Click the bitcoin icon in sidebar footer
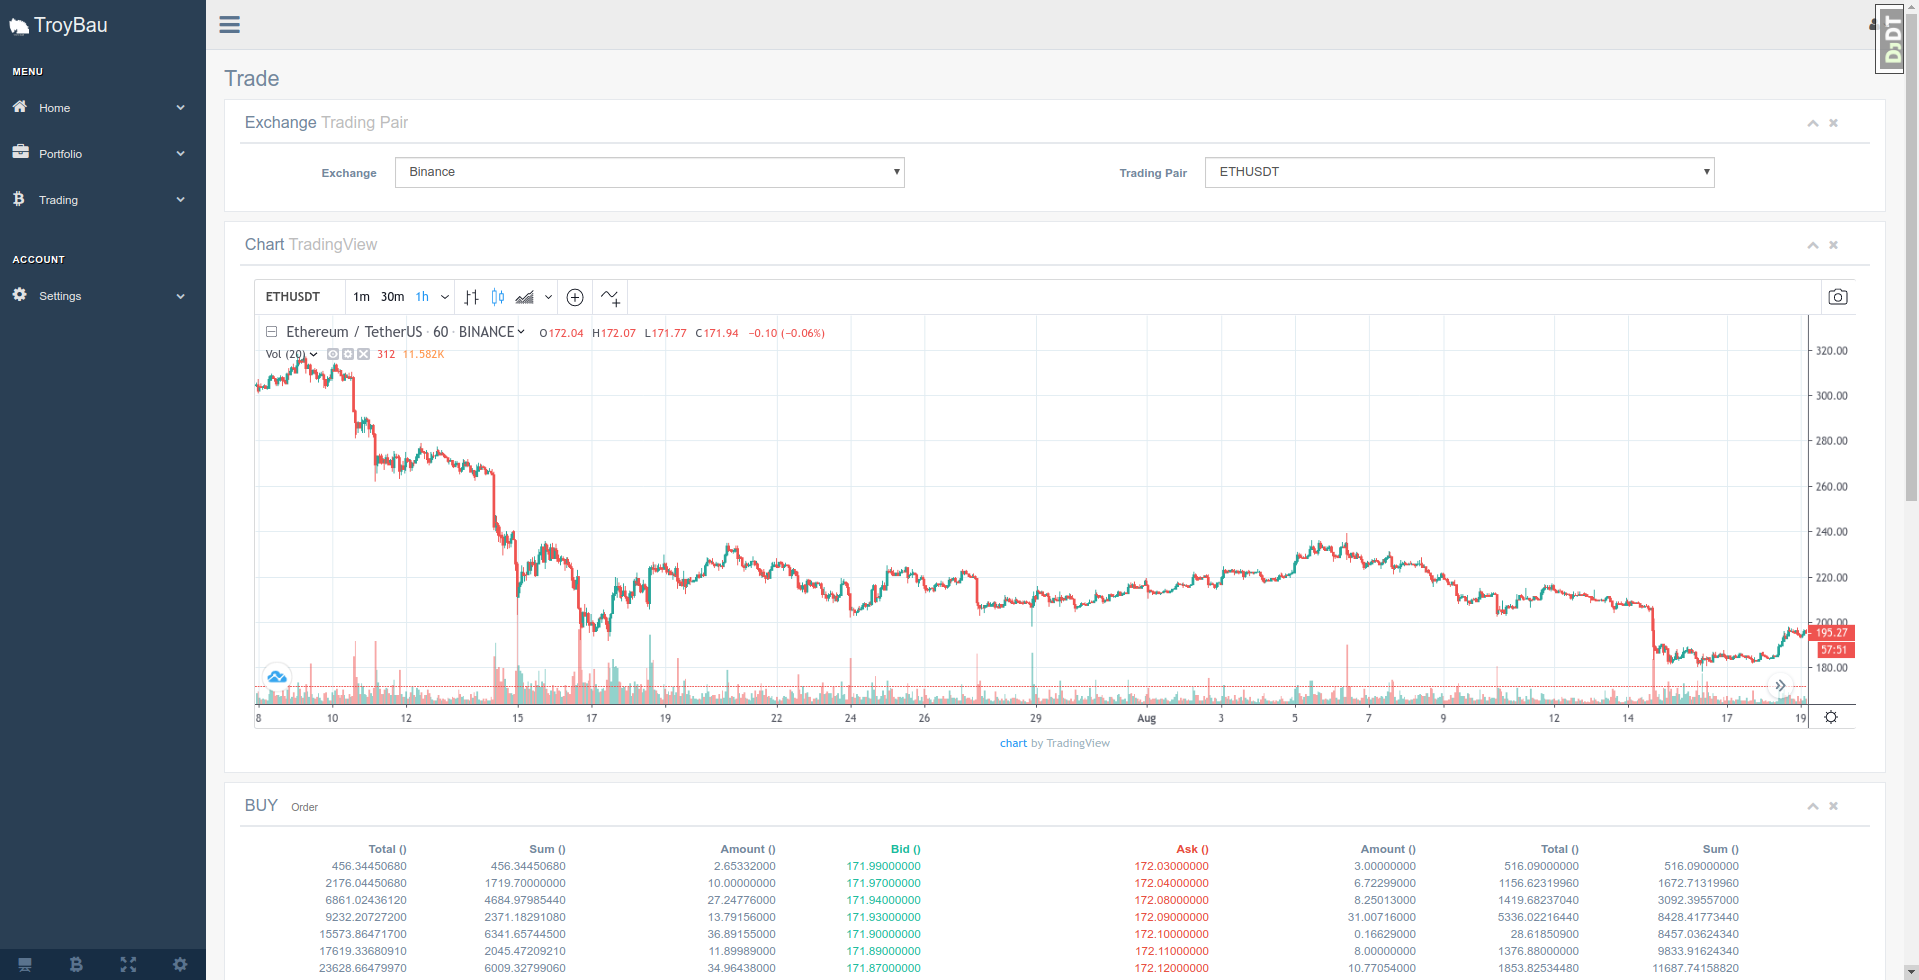Image resolution: width=1919 pixels, height=980 pixels. click(77, 965)
